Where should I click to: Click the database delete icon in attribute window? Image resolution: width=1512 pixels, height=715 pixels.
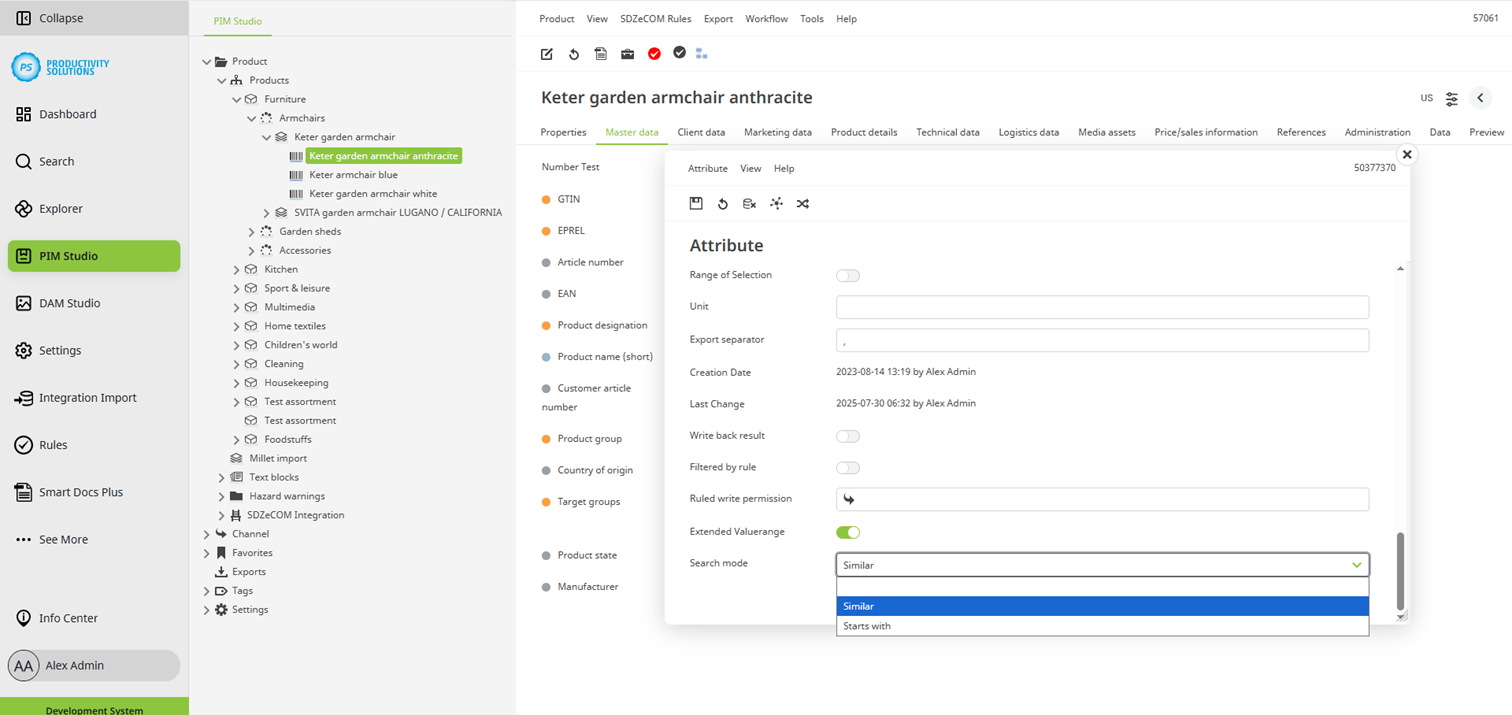point(749,203)
